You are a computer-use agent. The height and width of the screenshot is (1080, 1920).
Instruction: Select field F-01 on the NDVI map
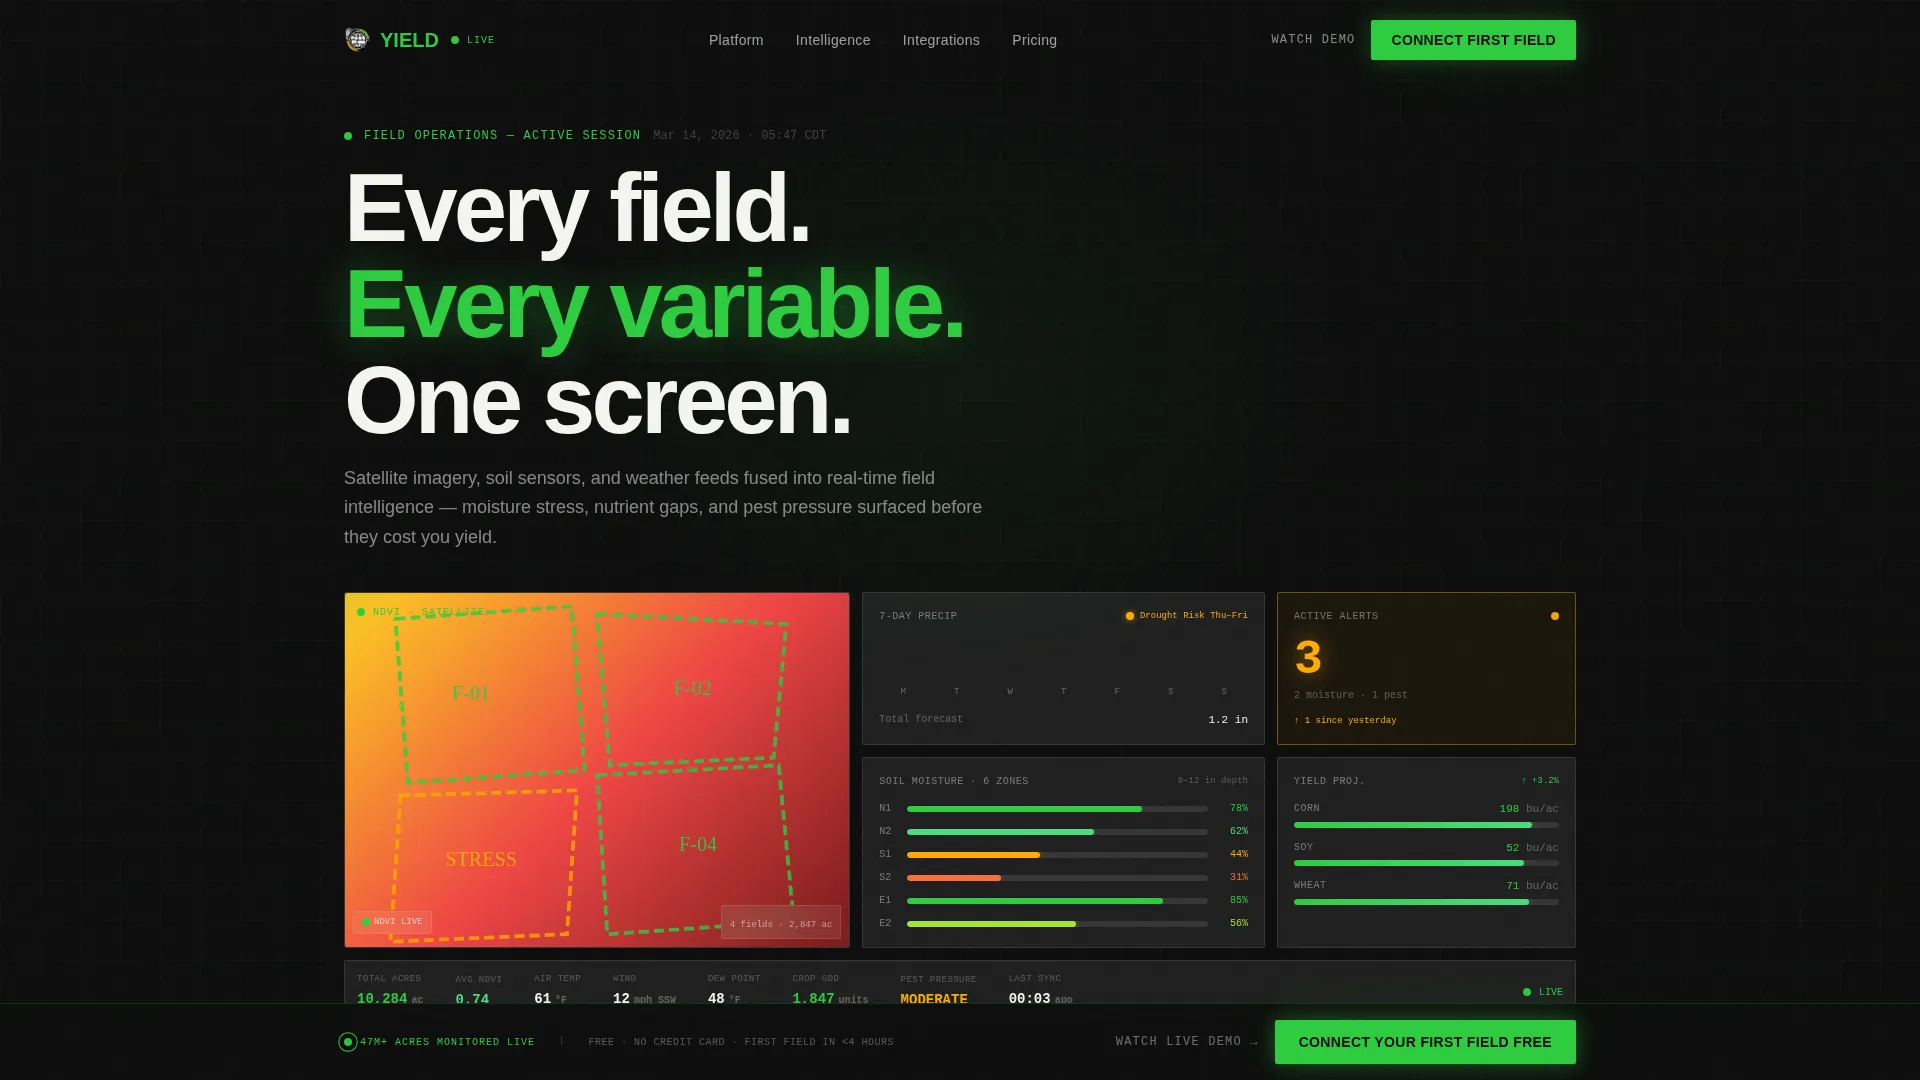(488, 694)
